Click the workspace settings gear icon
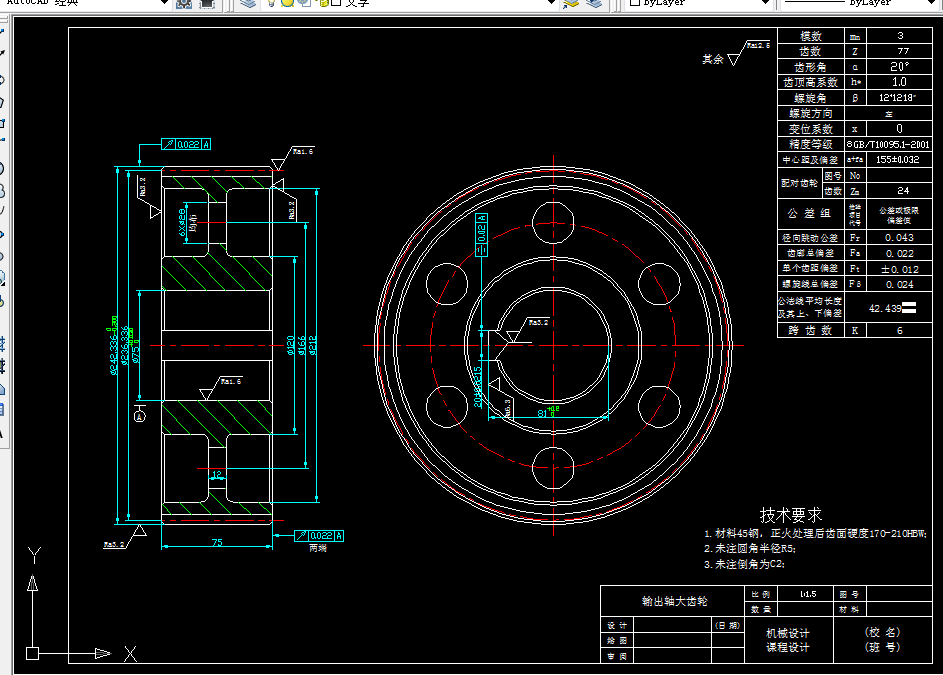 click(184, 4)
